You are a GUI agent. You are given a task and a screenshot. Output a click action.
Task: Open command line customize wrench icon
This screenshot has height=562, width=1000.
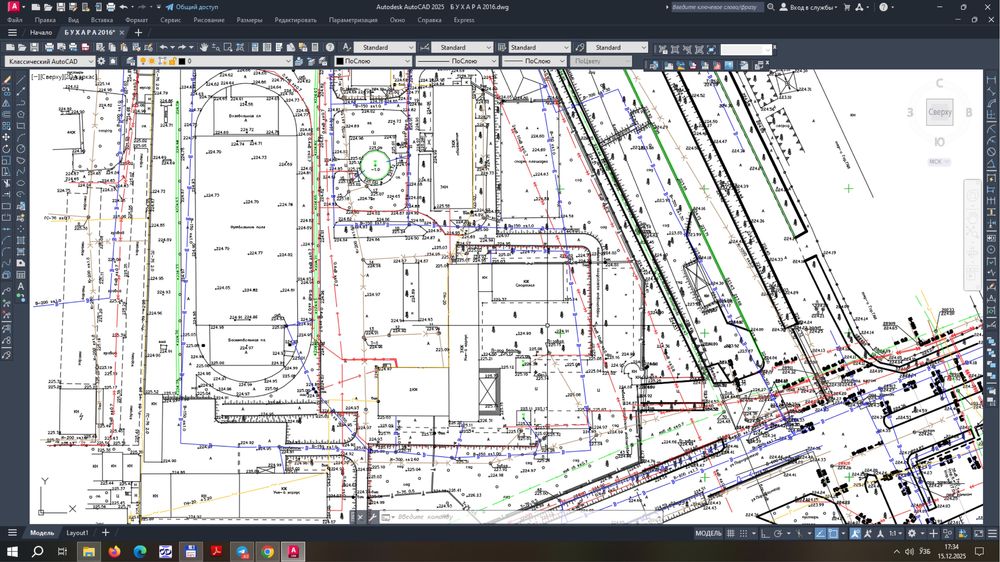tap(372, 517)
